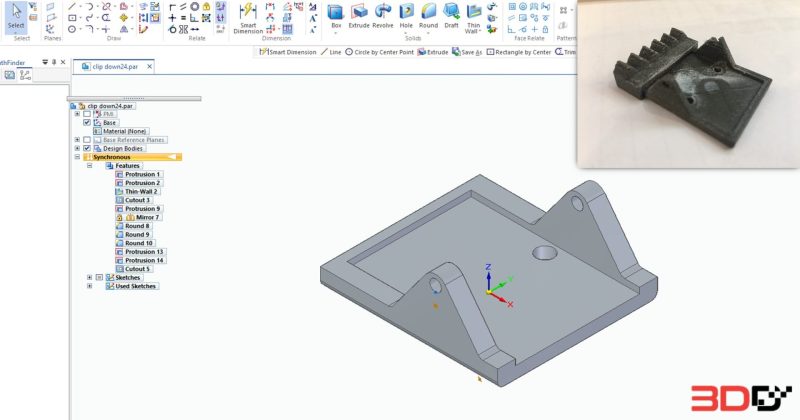Enable the Base Reference Planes checkbox

point(87,140)
